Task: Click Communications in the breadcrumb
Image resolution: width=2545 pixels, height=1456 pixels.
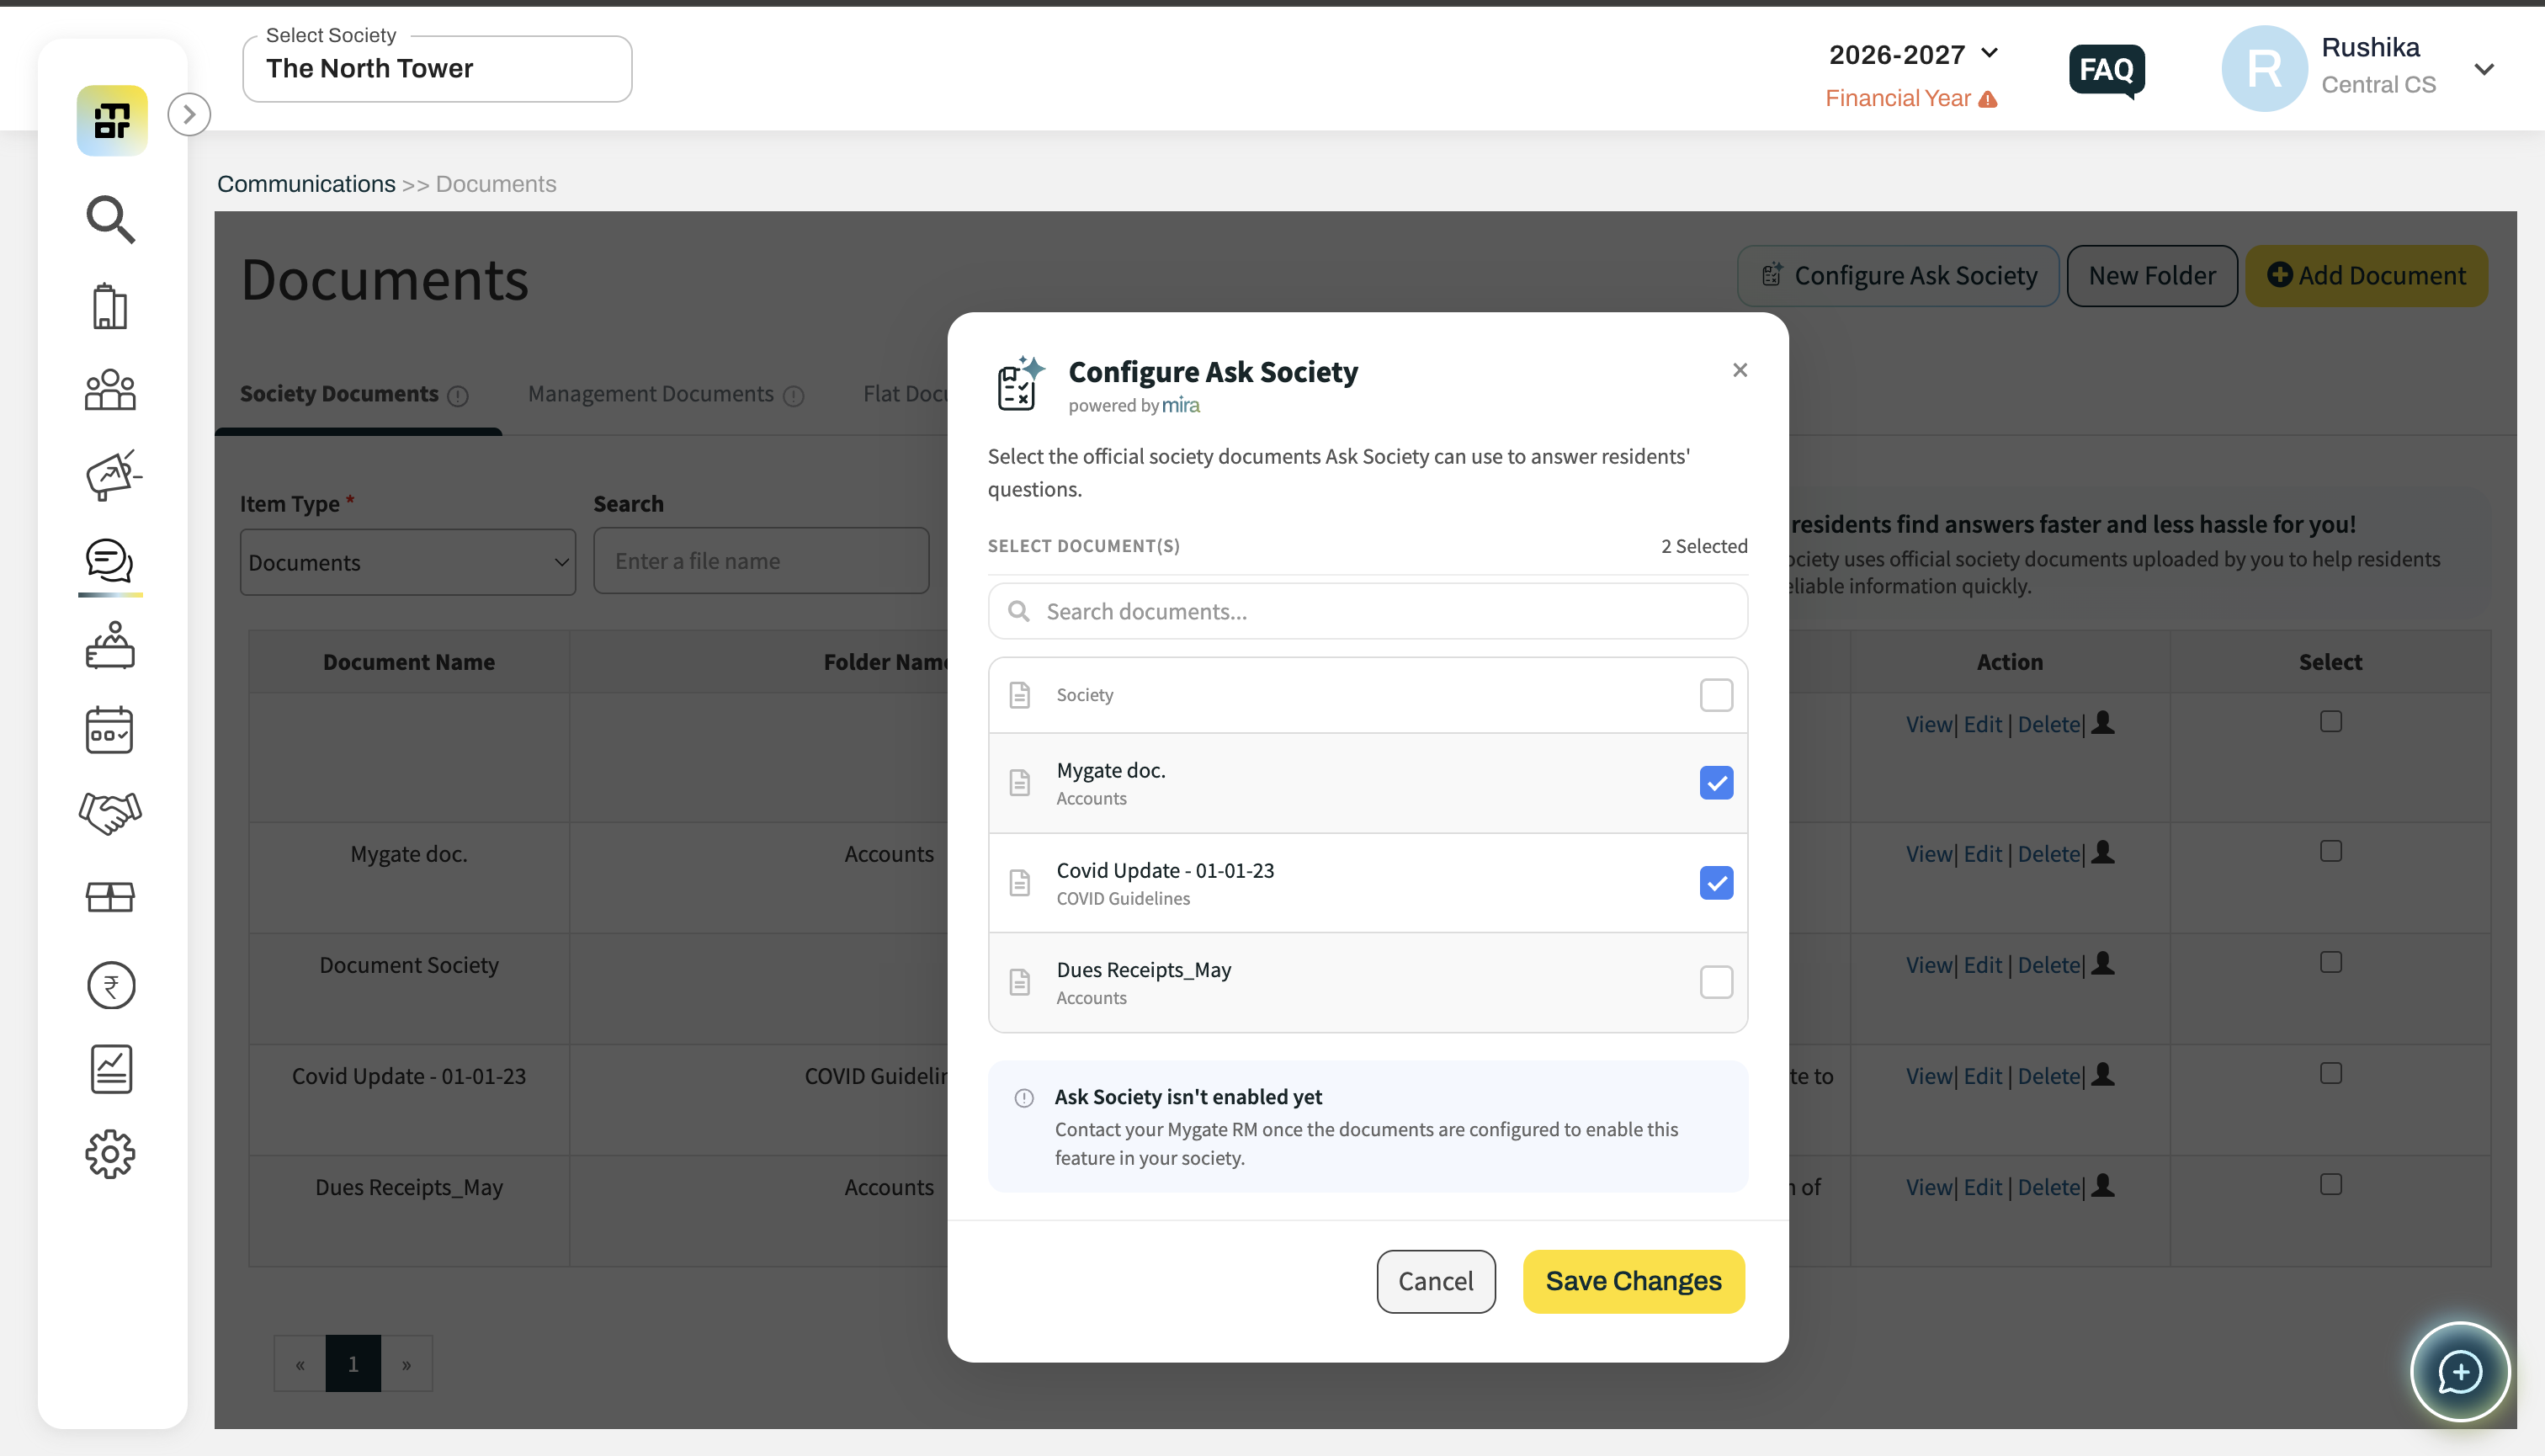Action: pyautogui.click(x=306, y=184)
